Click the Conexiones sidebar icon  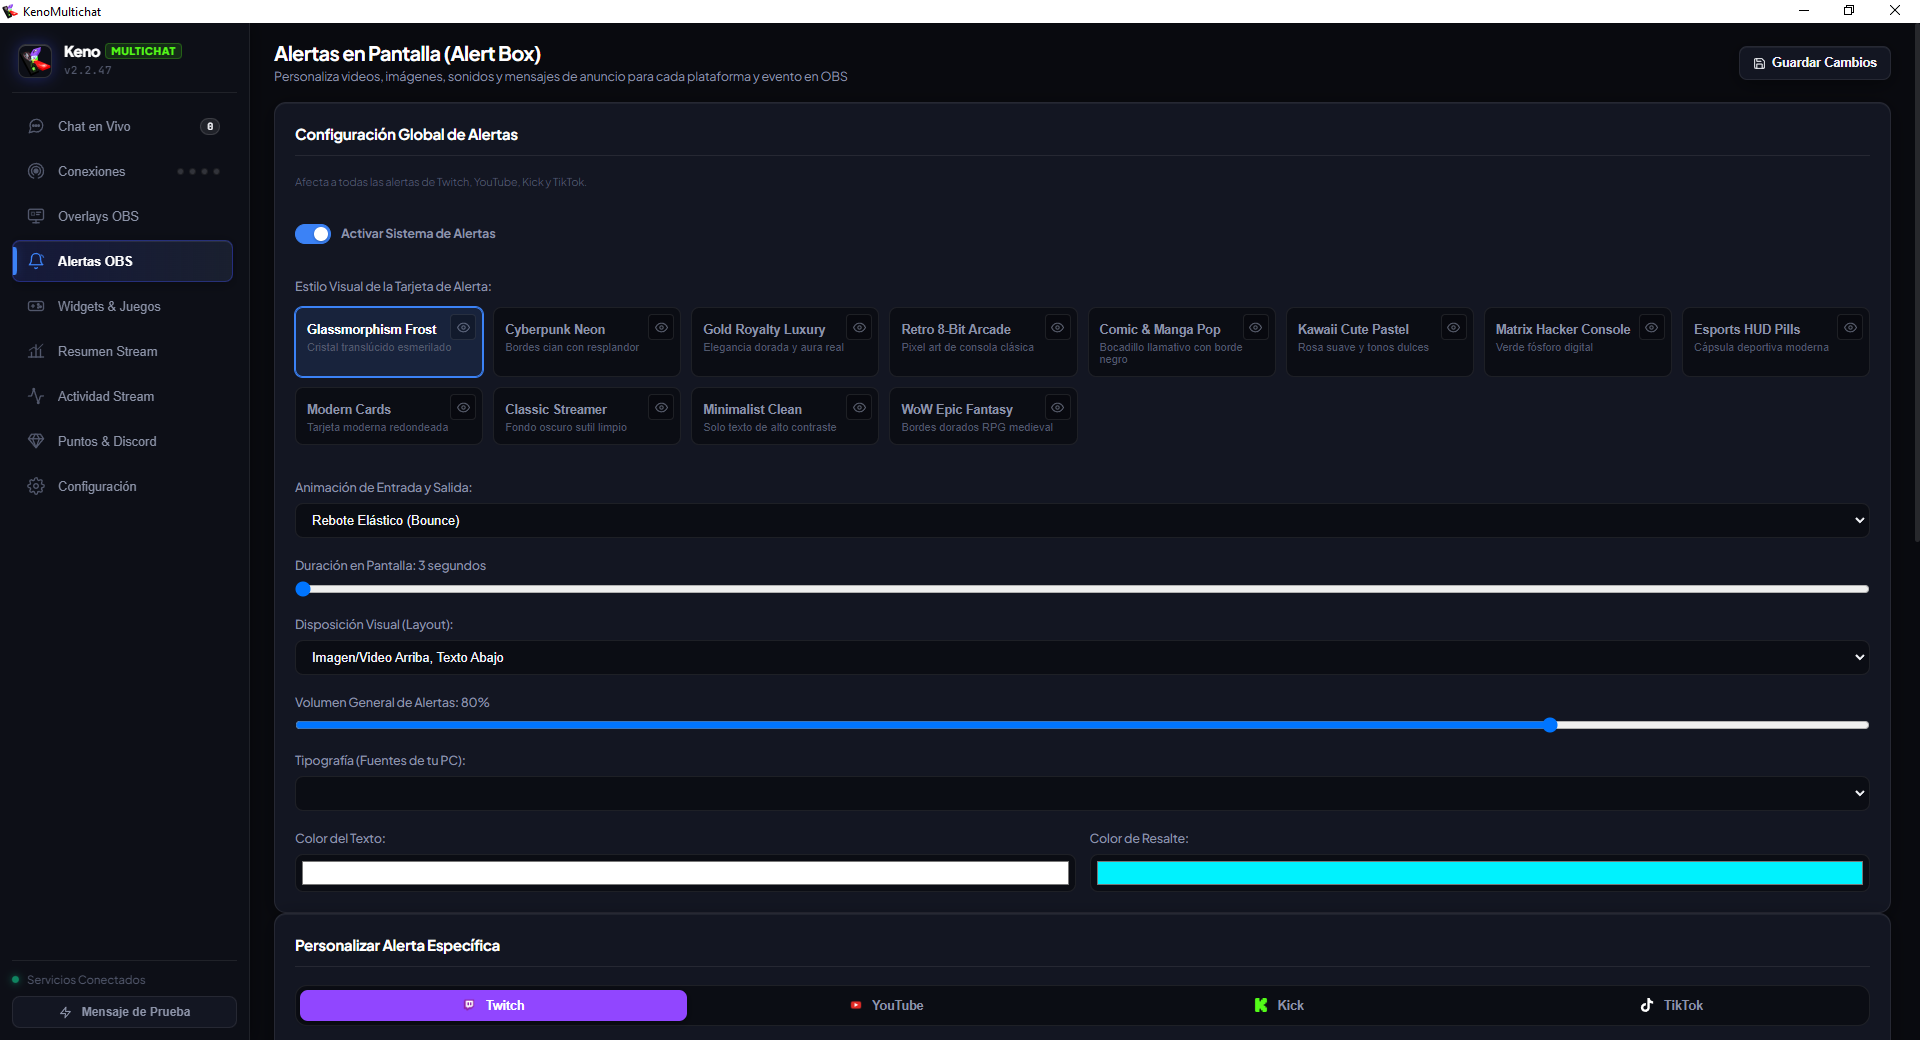(36, 171)
